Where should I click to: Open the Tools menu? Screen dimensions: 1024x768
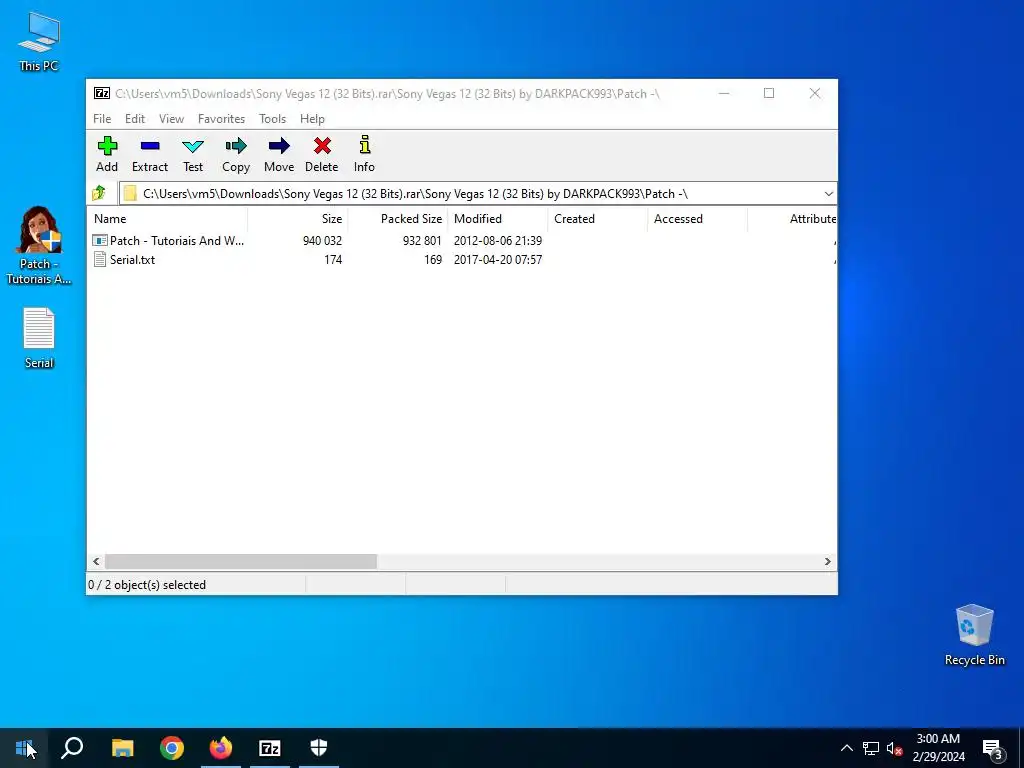point(272,119)
